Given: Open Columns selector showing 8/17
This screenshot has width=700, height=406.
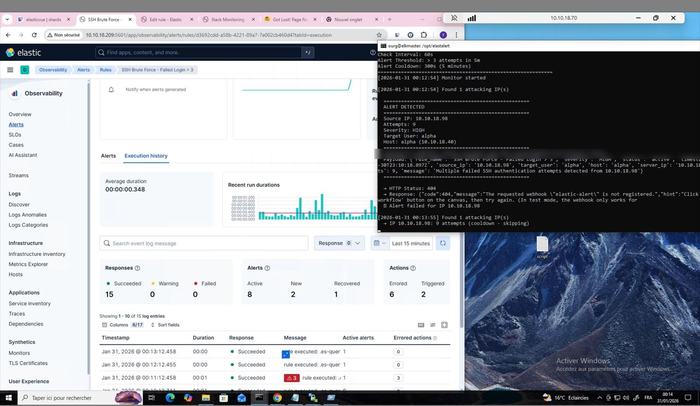Looking at the screenshot, I should (x=123, y=325).
